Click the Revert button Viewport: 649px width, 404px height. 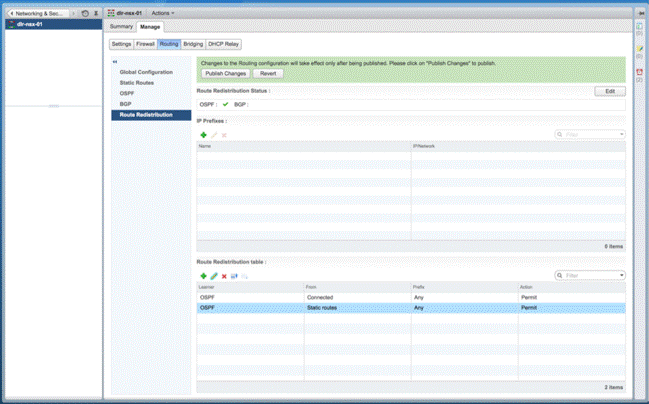coord(268,73)
